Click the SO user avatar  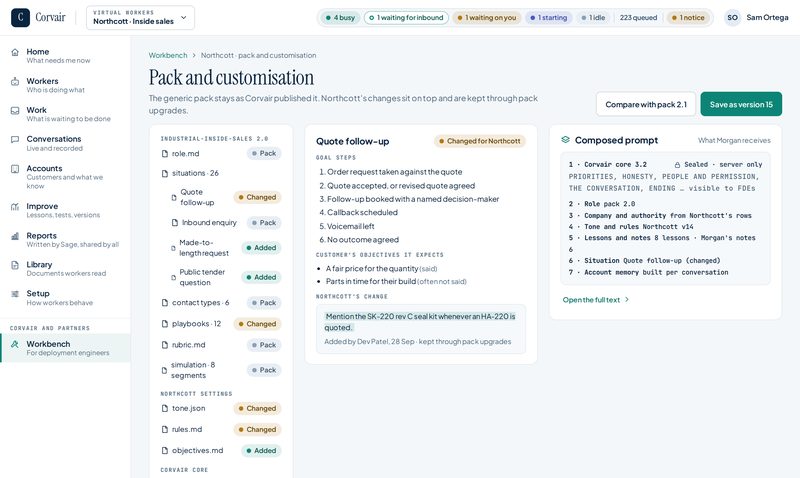pyautogui.click(x=733, y=17)
